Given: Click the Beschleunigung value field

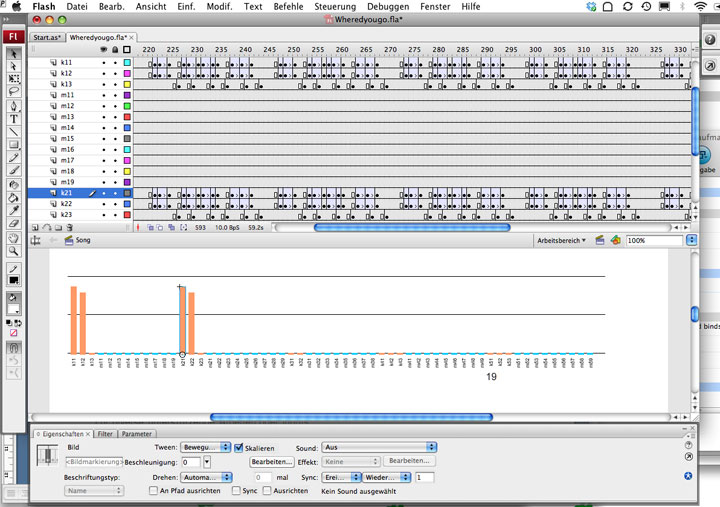Looking at the screenshot, I should (191, 462).
